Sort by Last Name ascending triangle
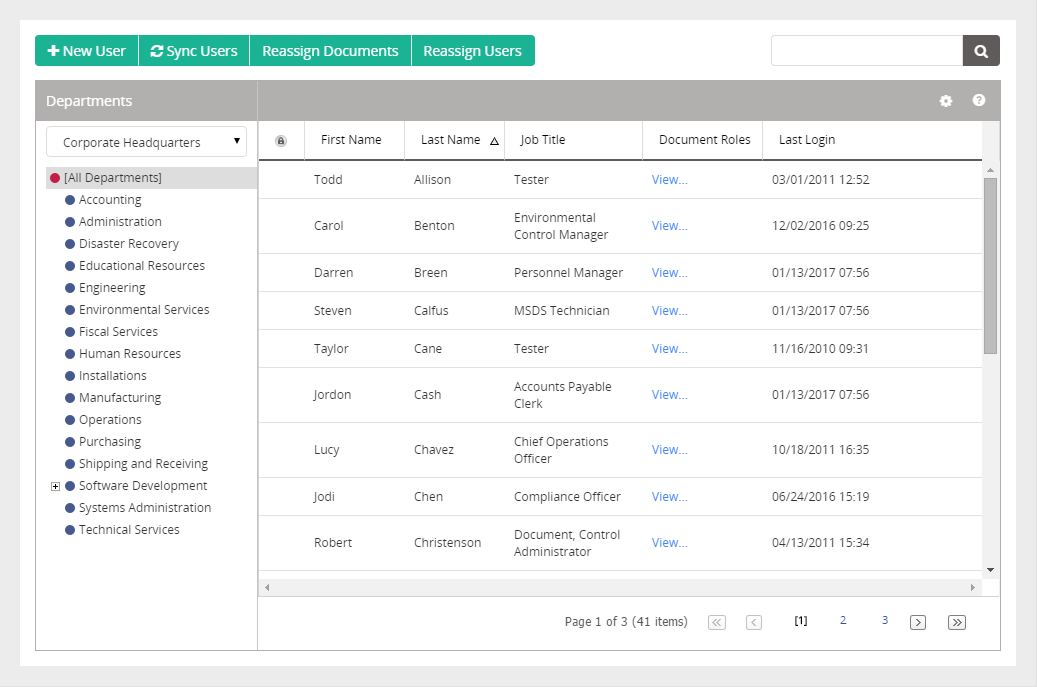 point(494,141)
